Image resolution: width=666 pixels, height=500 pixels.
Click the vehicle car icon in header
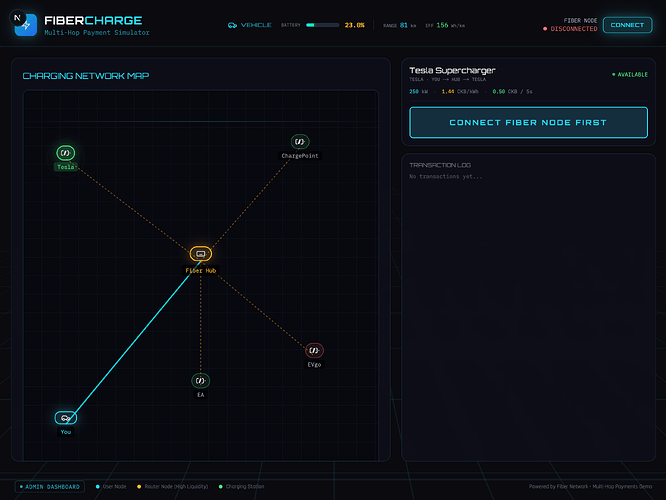pyautogui.click(x=232, y=25)
